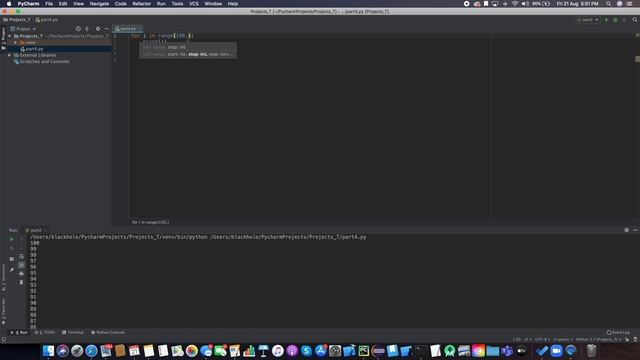Pin the Run tab with pin icon
This screenshot has height=360, width=640.
coord(11,270)
